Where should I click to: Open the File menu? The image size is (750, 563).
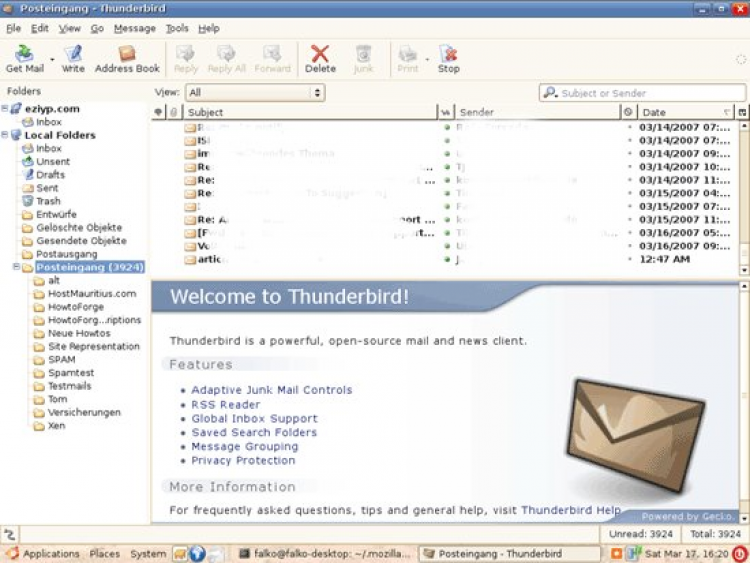pos(13,28)
